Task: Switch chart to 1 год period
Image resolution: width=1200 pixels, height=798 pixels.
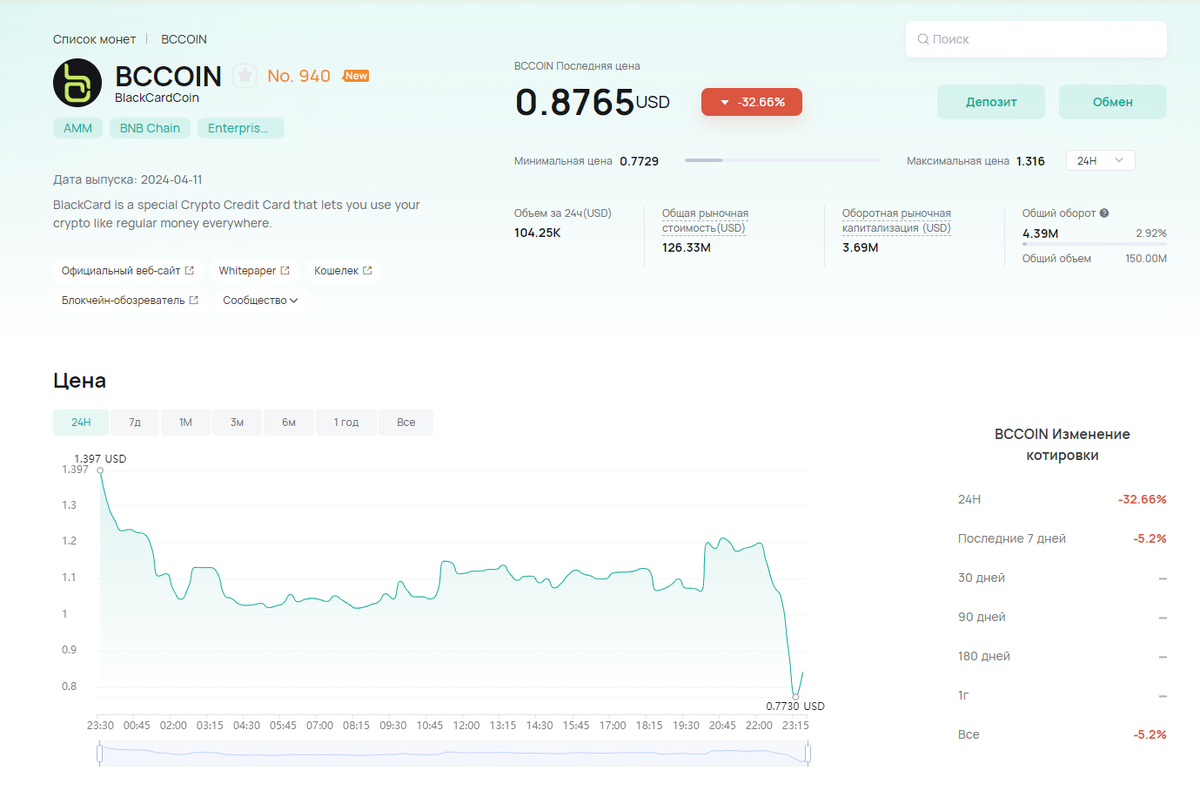Action: coord(346,422)
